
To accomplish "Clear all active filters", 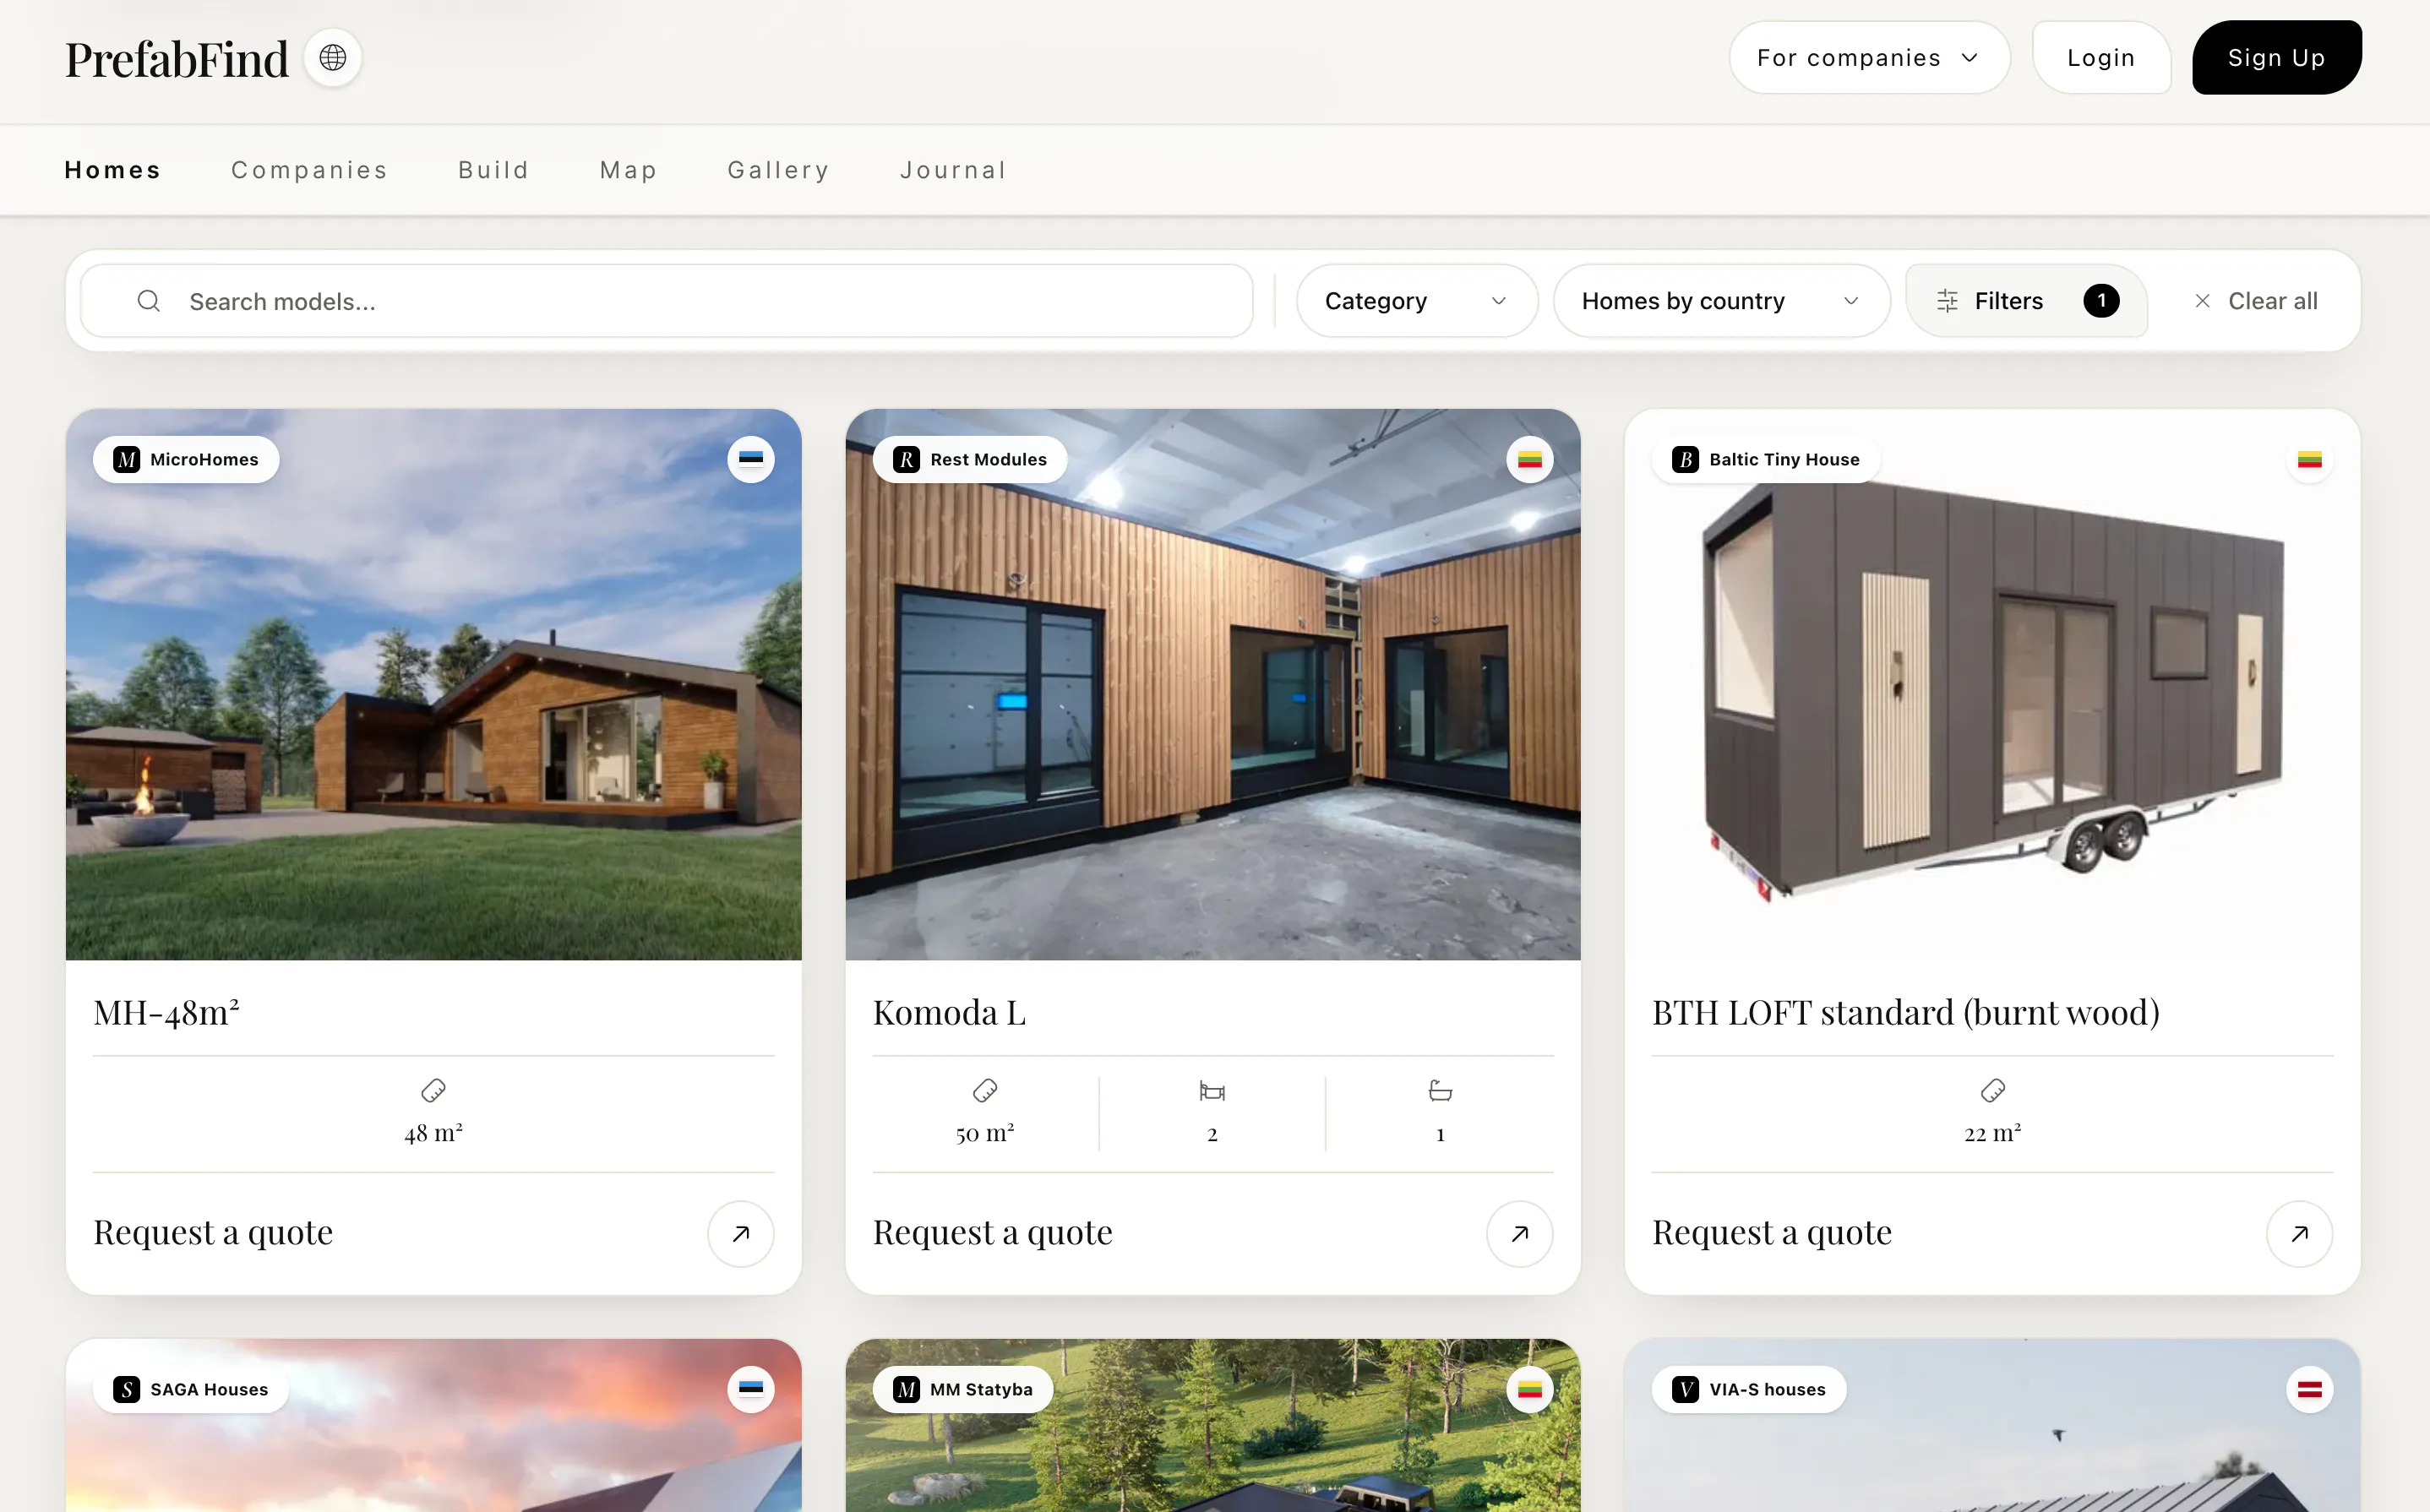I will point(2255,301).
